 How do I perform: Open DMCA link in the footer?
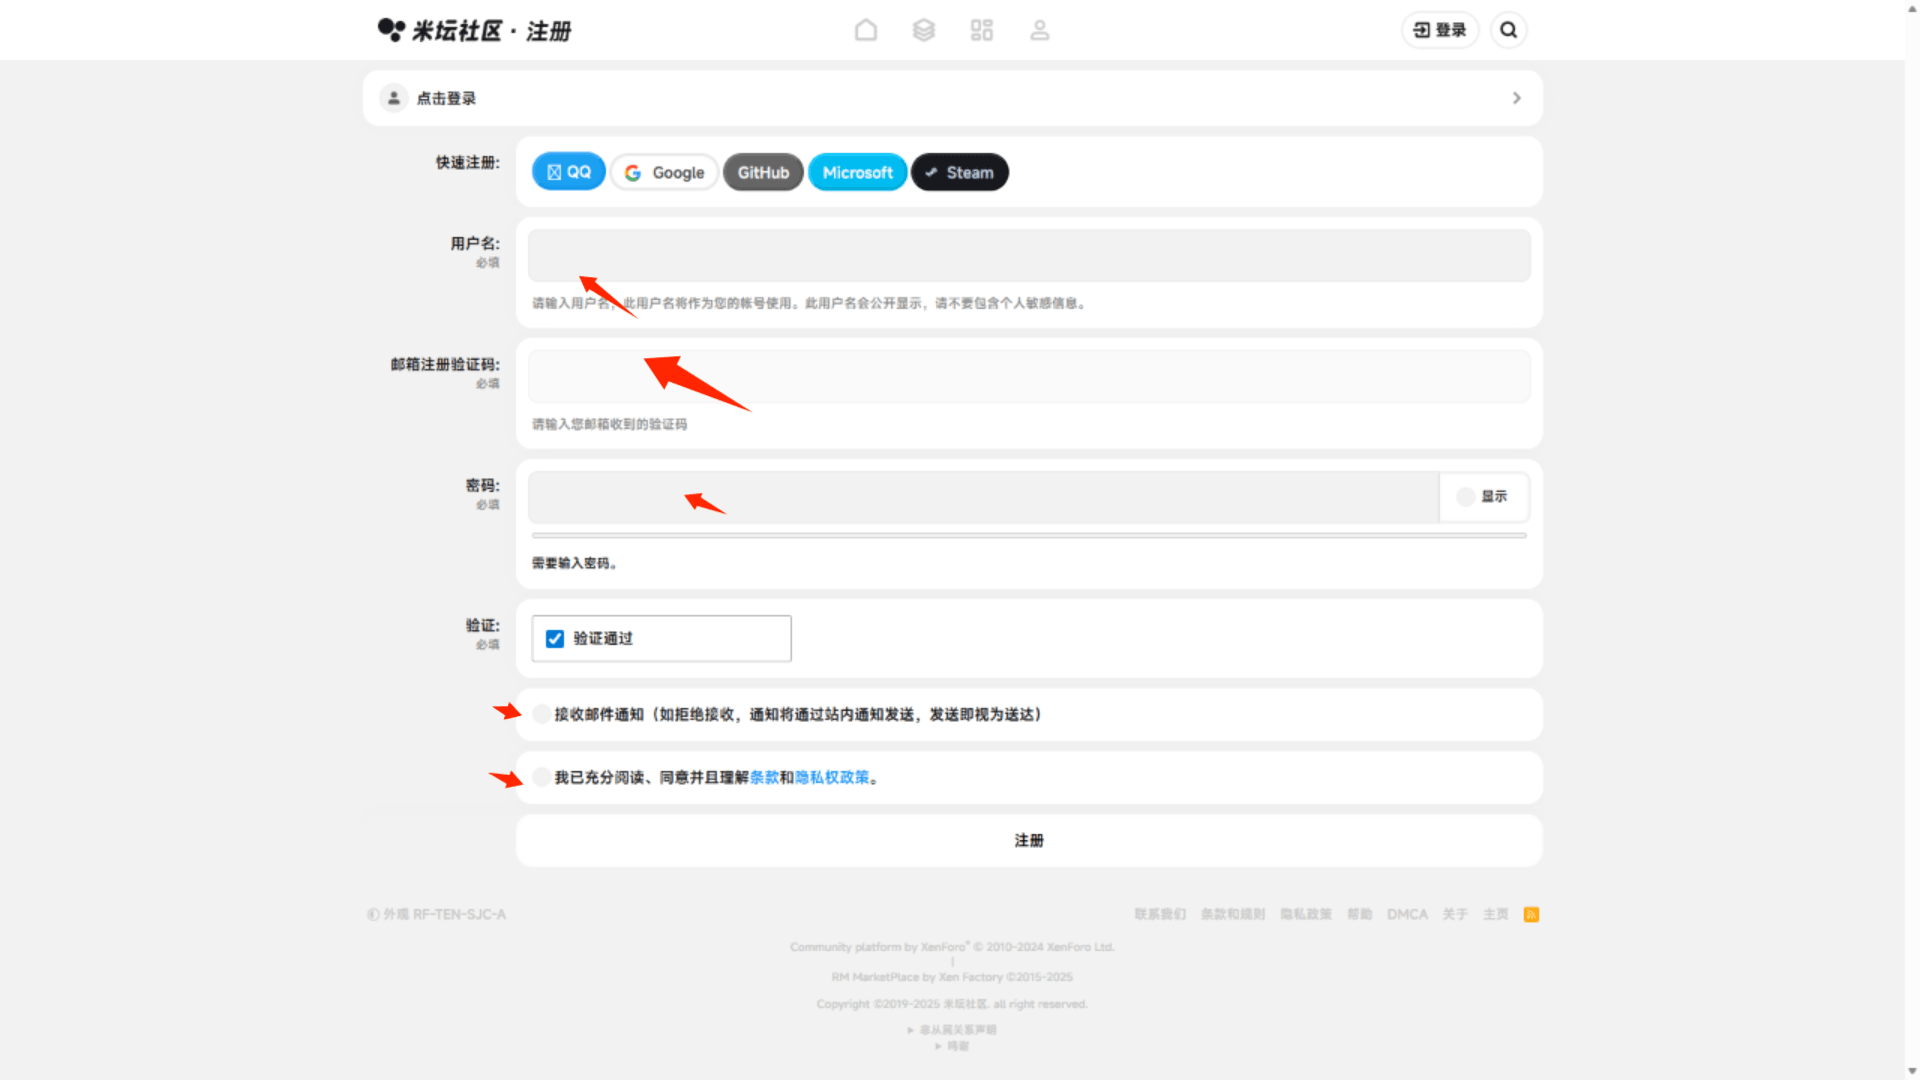point(1407,914)
